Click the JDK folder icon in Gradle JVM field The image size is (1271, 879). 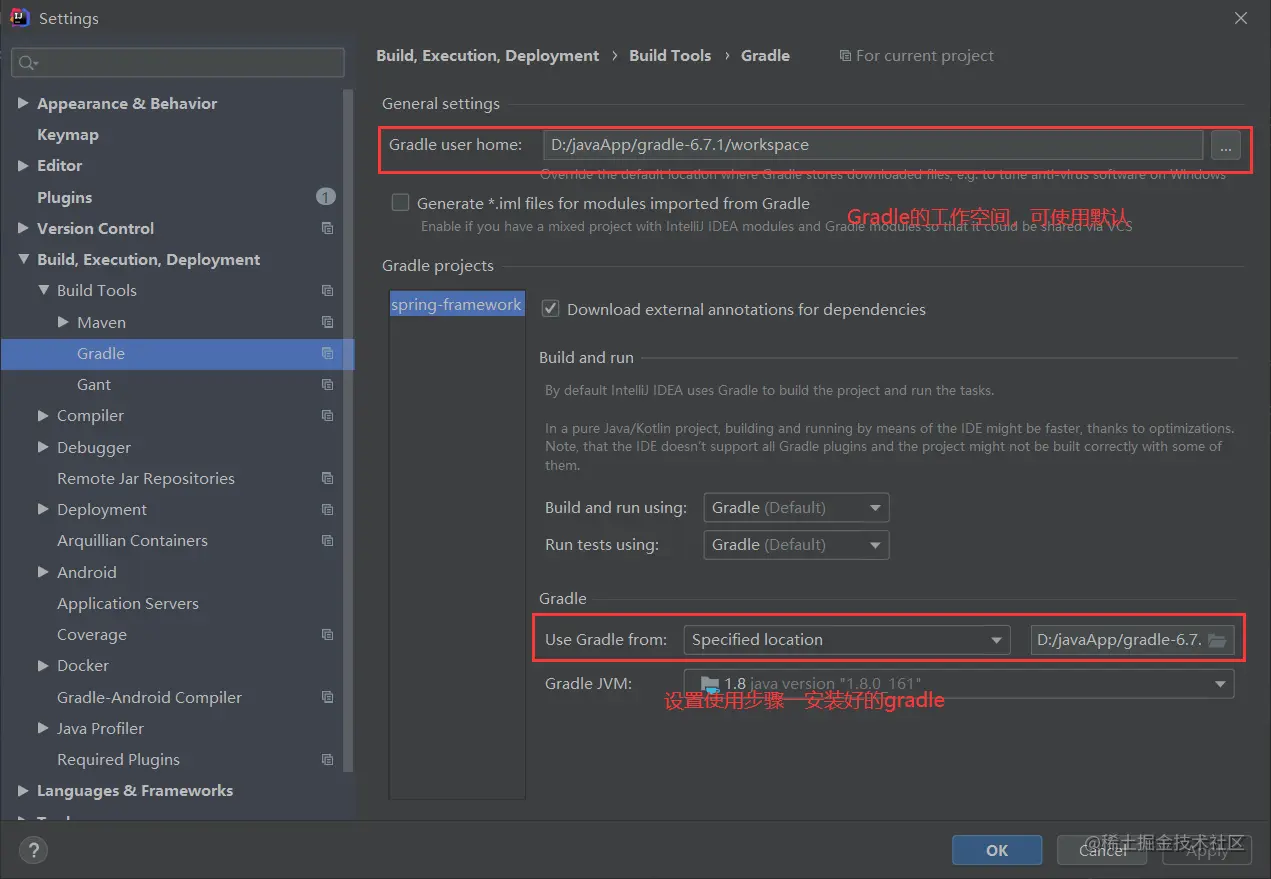710,685
